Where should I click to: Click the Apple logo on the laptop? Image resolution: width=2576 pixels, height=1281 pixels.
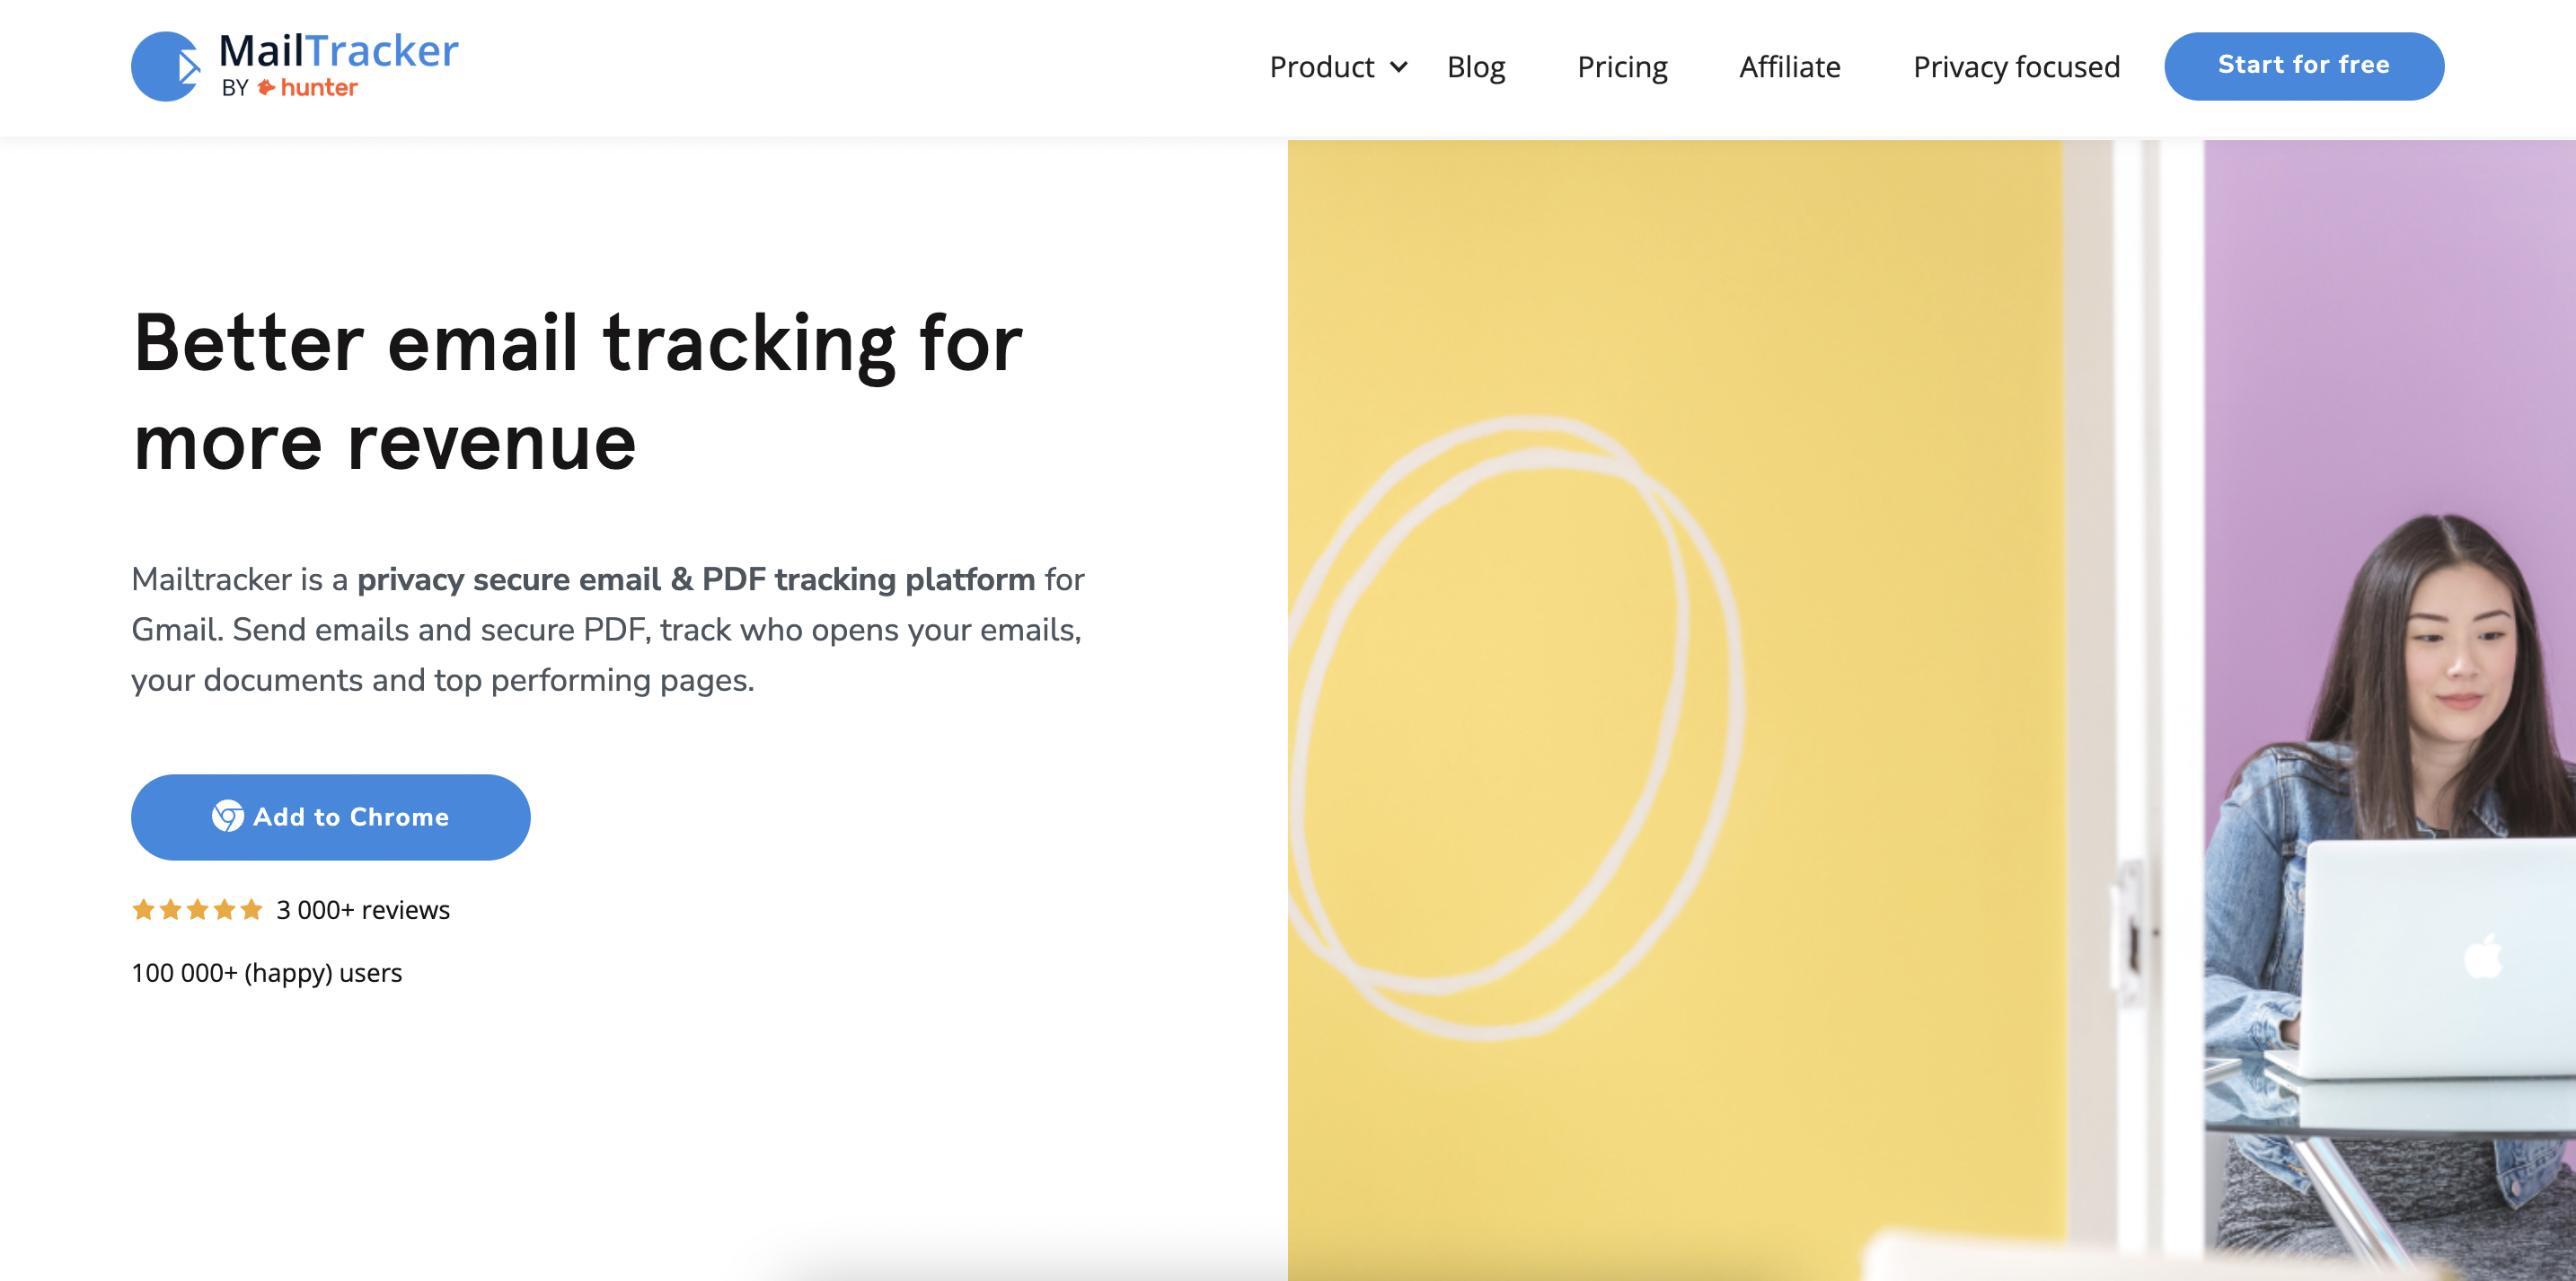(2483, 957)
